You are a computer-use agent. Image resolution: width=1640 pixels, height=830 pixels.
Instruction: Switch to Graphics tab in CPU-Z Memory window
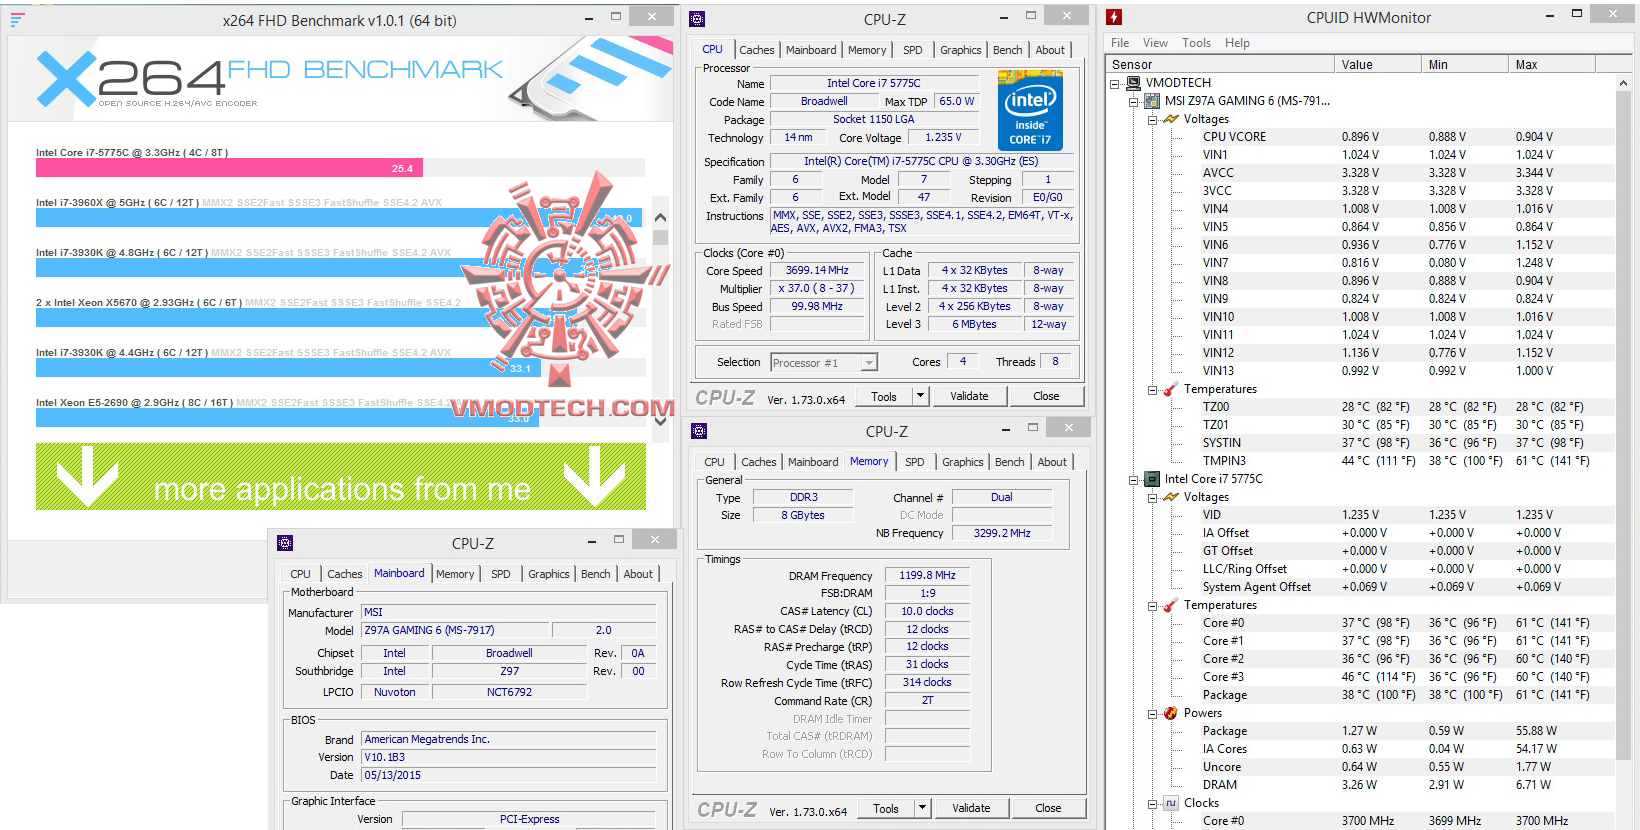pyautogui.click(x=962, y=462)
